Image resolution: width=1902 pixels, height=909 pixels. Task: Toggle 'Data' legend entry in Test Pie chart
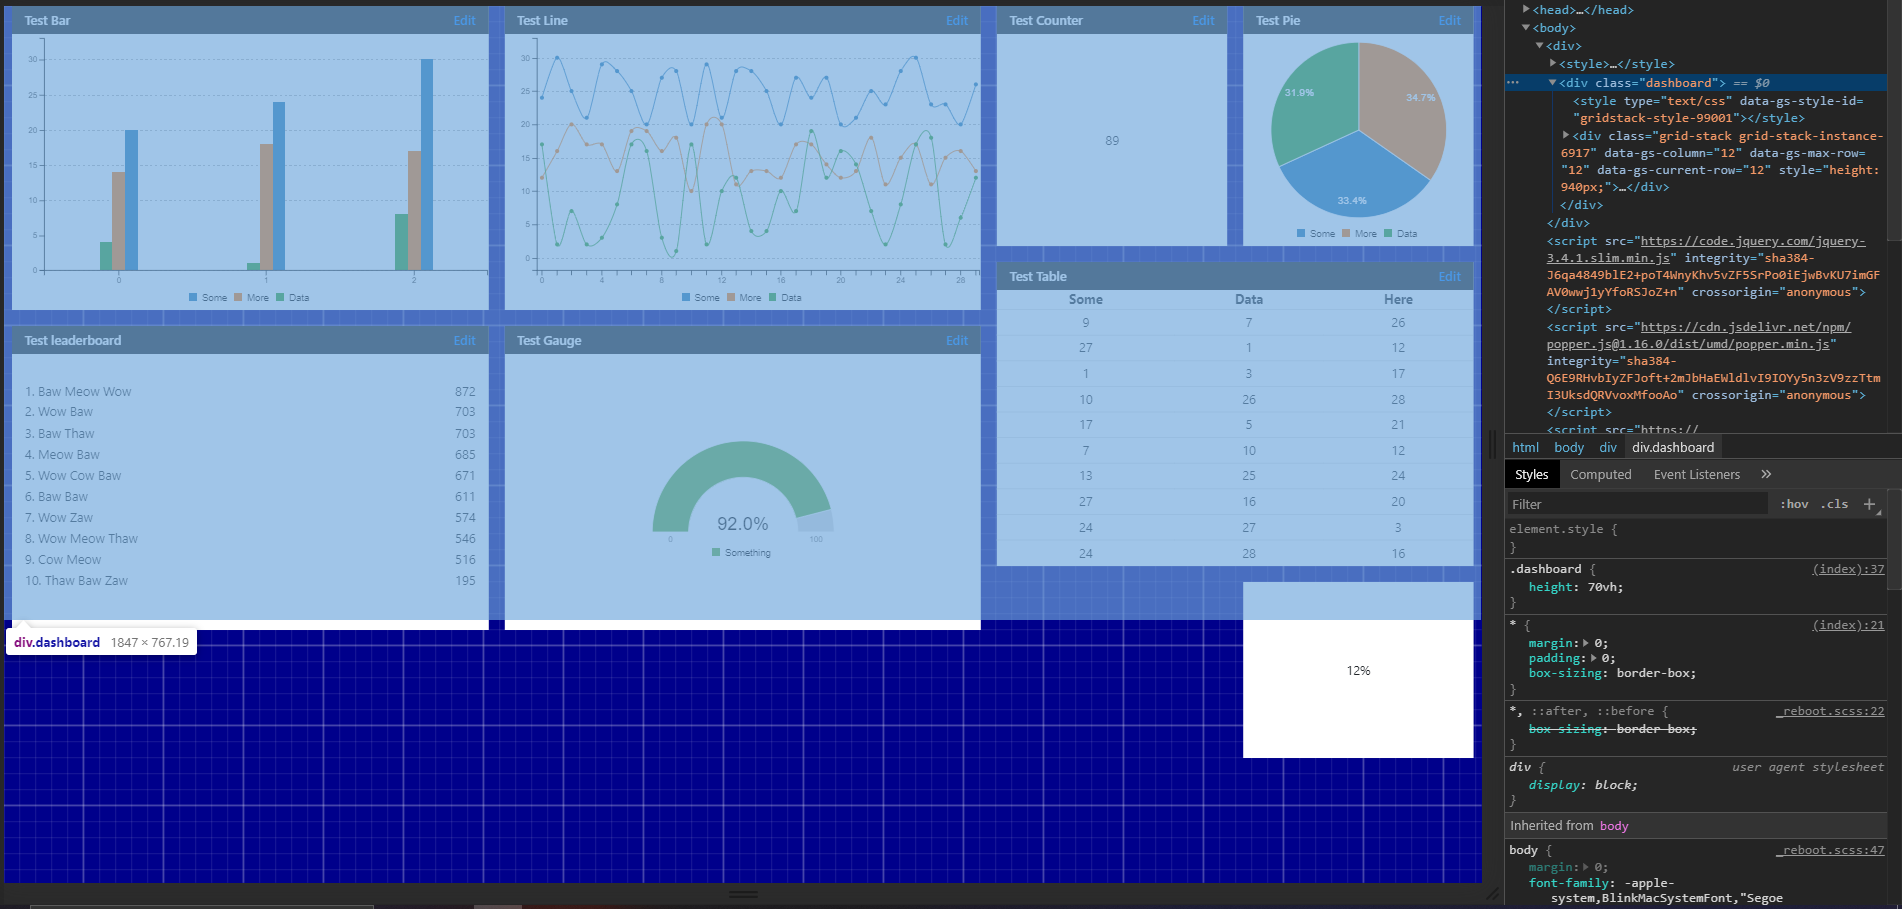tap(1401, 233)
